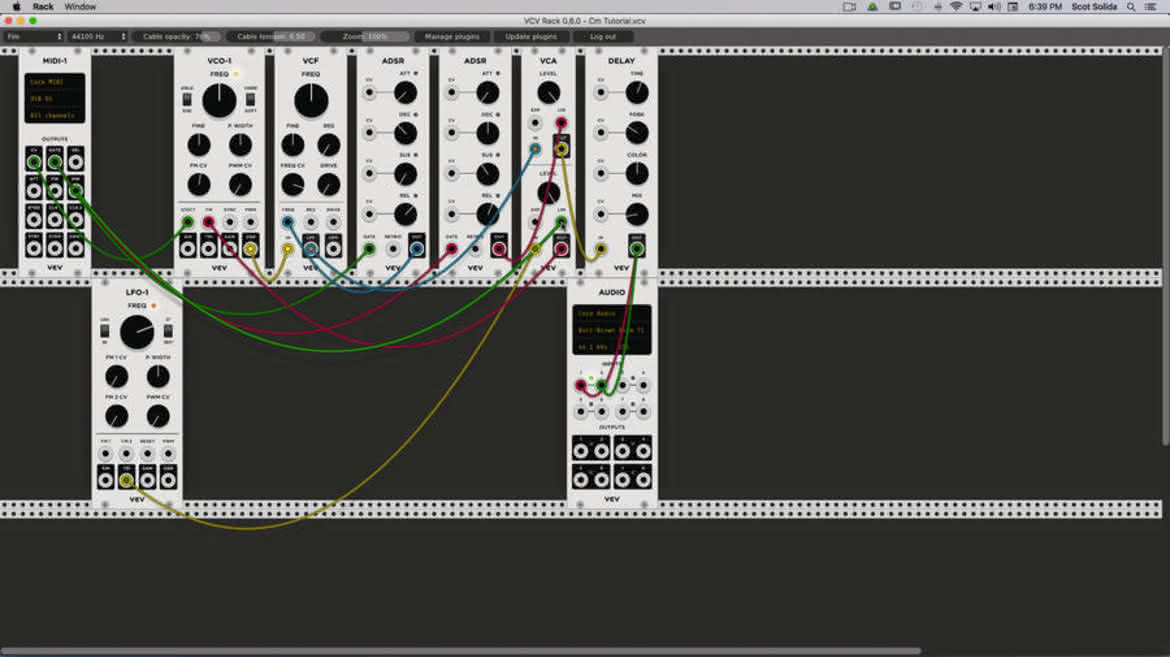Open the Window menu in menu bar
Viewport: 1170px width, 657px height.
point(80,7)
